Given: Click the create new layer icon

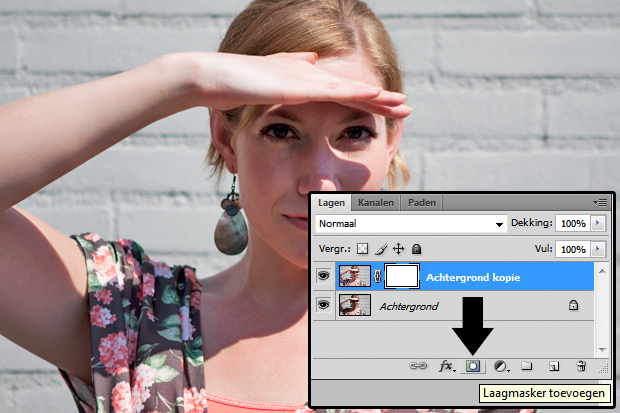Looking at the screenshot, I should tap(553, 367).
